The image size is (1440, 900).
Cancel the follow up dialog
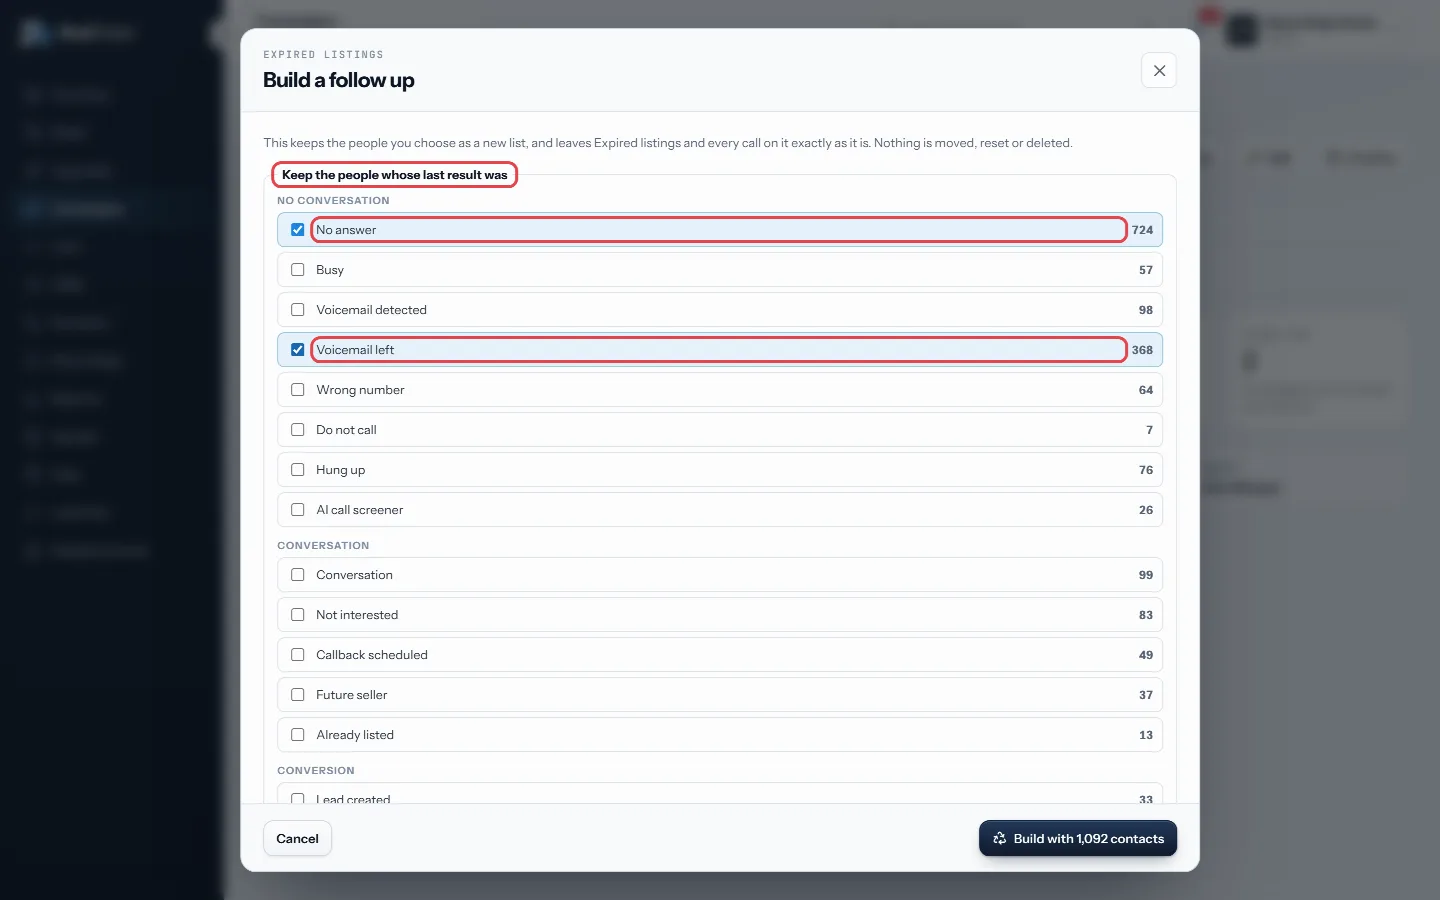(297, 839)
